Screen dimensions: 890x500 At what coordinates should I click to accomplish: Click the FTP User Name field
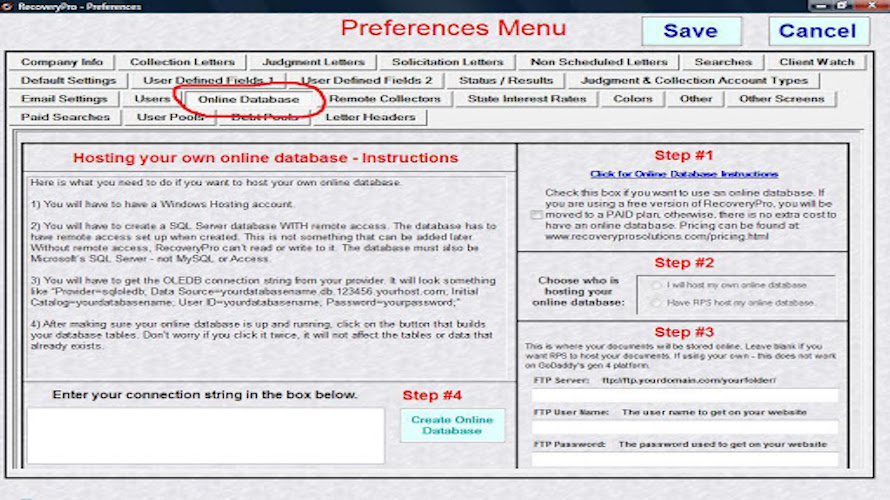click(x=685, y=427)
